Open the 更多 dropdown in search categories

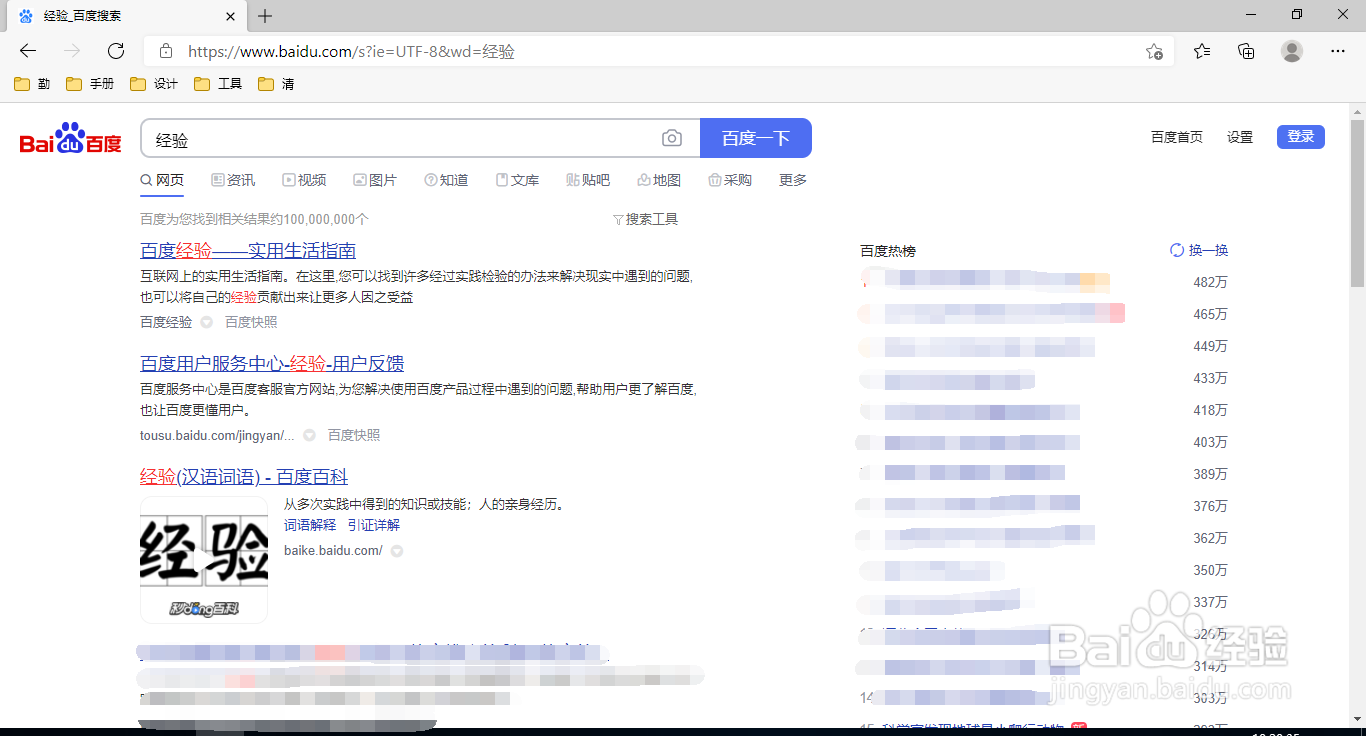click(791, 180)
